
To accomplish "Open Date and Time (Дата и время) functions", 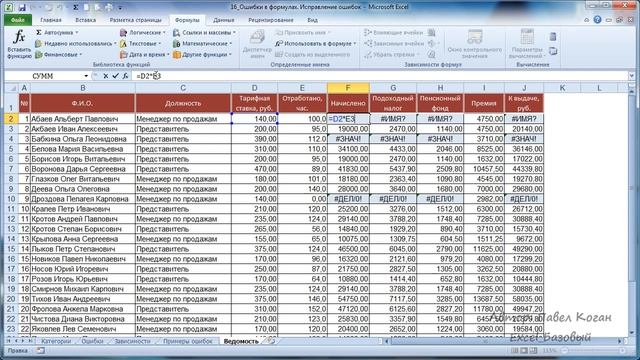I will coord(145,54).
